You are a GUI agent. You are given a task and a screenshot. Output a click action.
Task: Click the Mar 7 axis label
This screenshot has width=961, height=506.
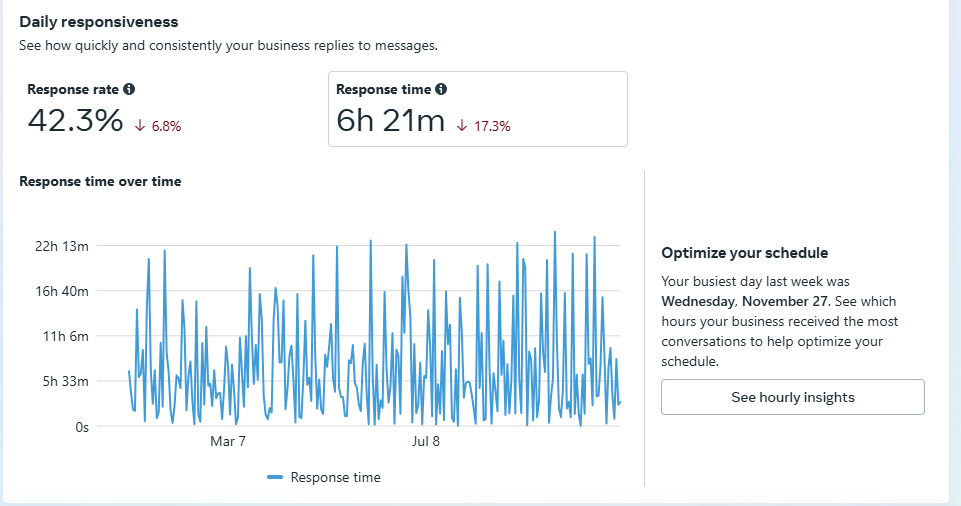tap(228, 441)
